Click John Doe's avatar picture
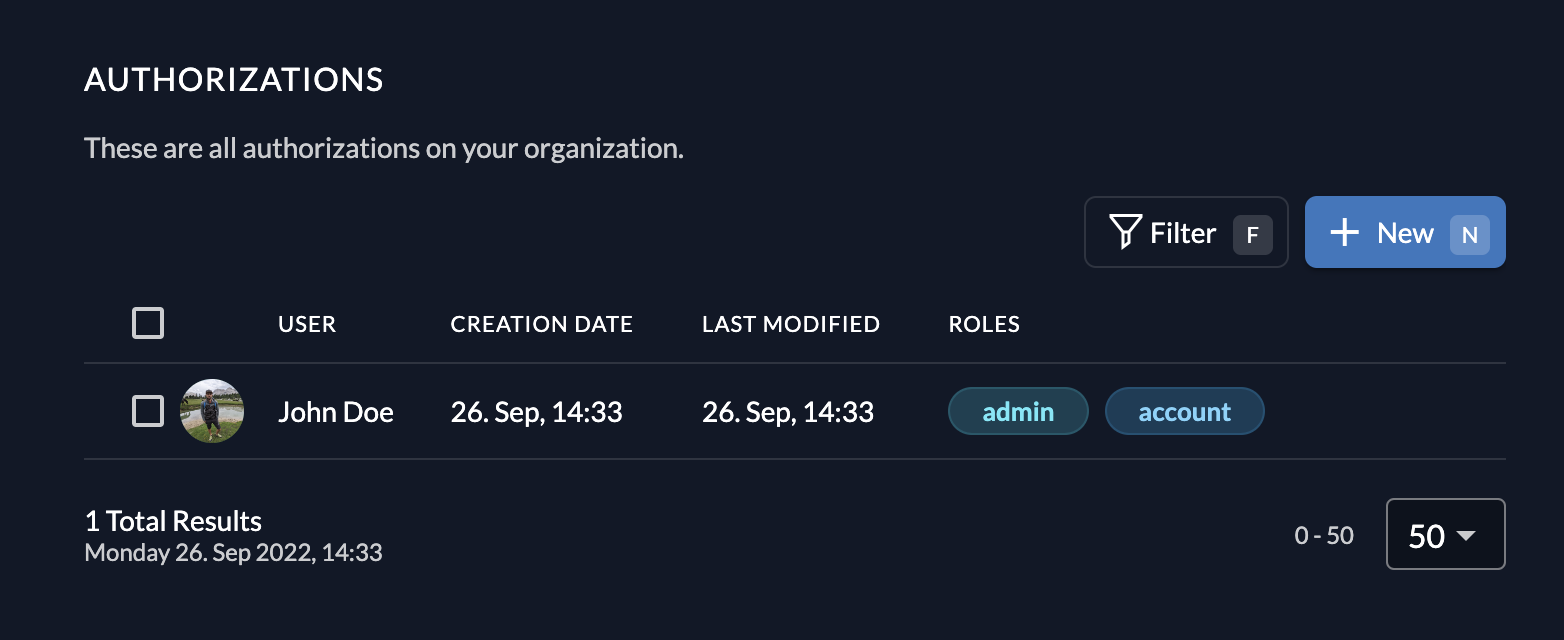 212,411
